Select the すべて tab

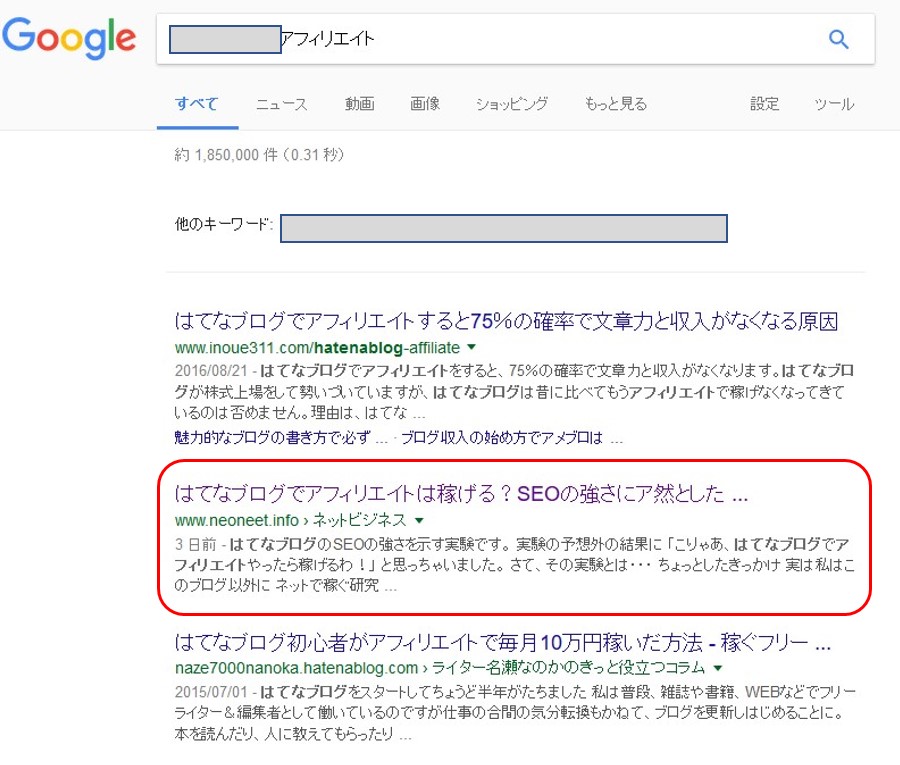197,104
